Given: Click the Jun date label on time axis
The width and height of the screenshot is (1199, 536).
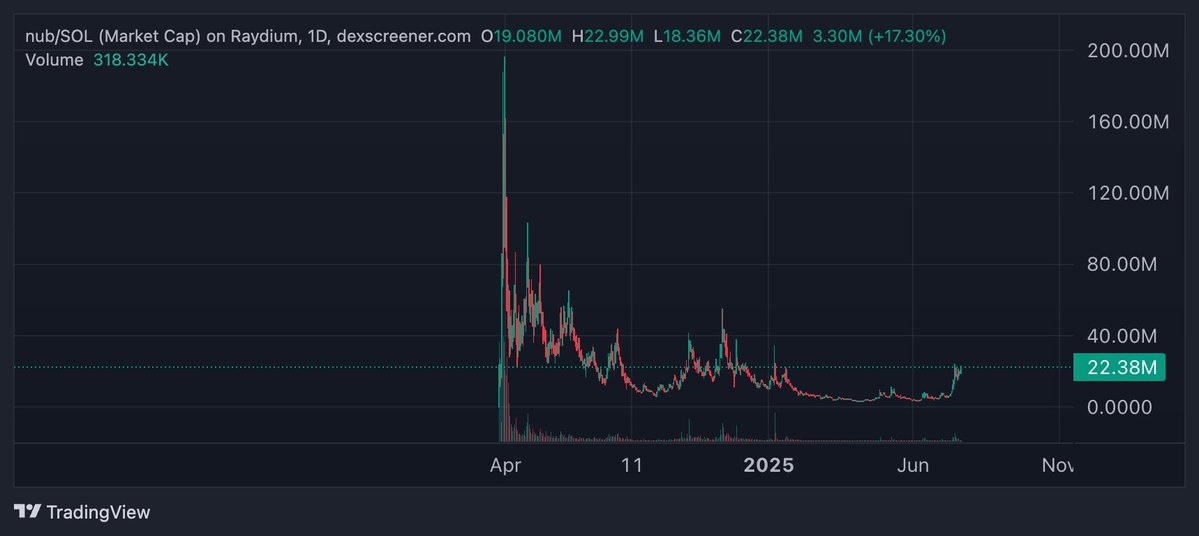Looking at the screenshot, I should (913, 465).
